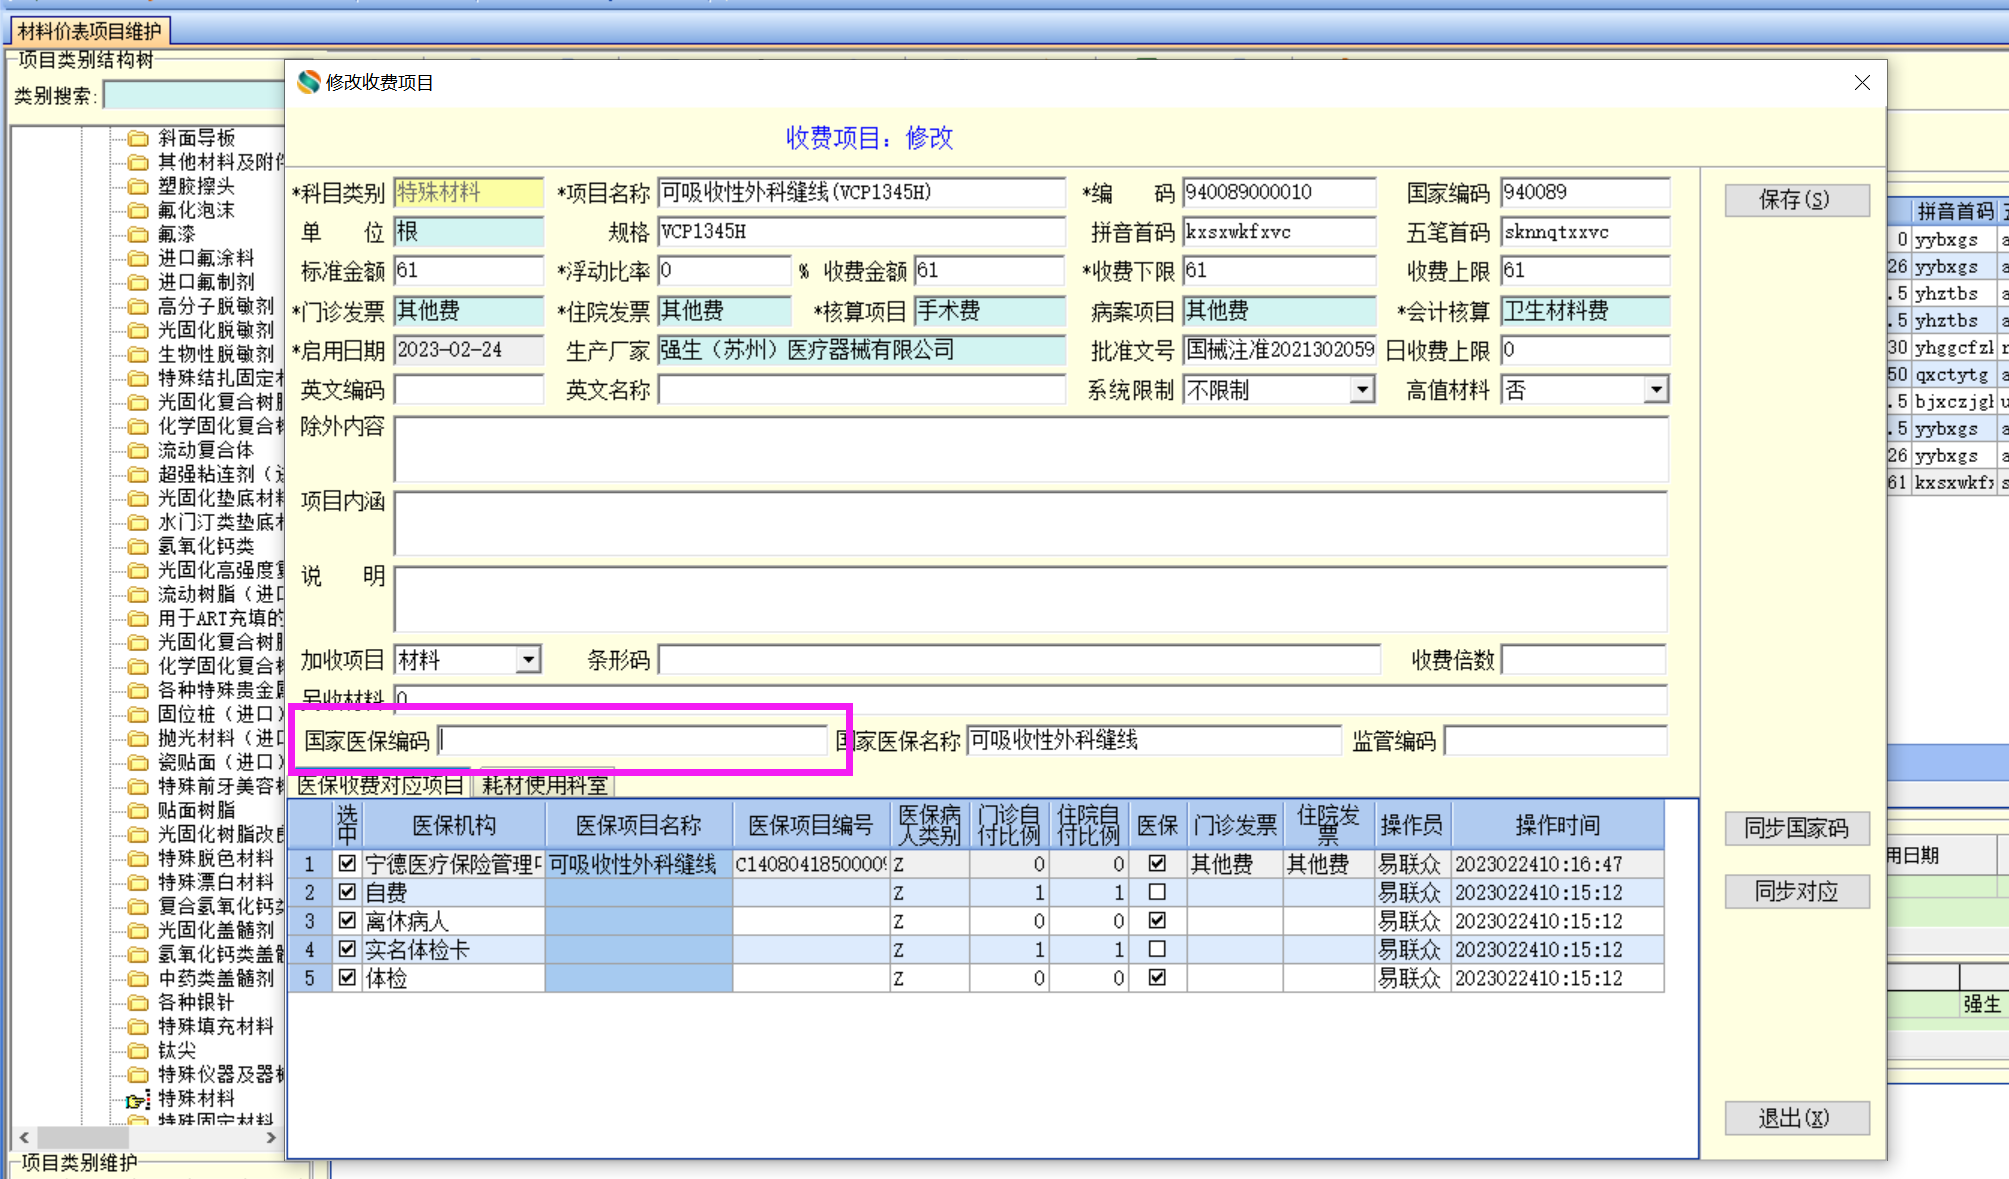Click the dialog's app logo icon
Image resolution: width=2009 pixels, height=1179 pixels.
309,82
